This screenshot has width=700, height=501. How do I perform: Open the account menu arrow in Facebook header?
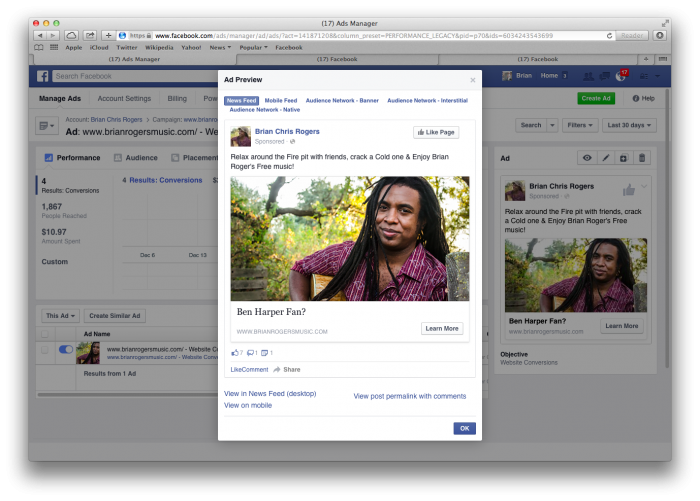[x=657, y=76]
